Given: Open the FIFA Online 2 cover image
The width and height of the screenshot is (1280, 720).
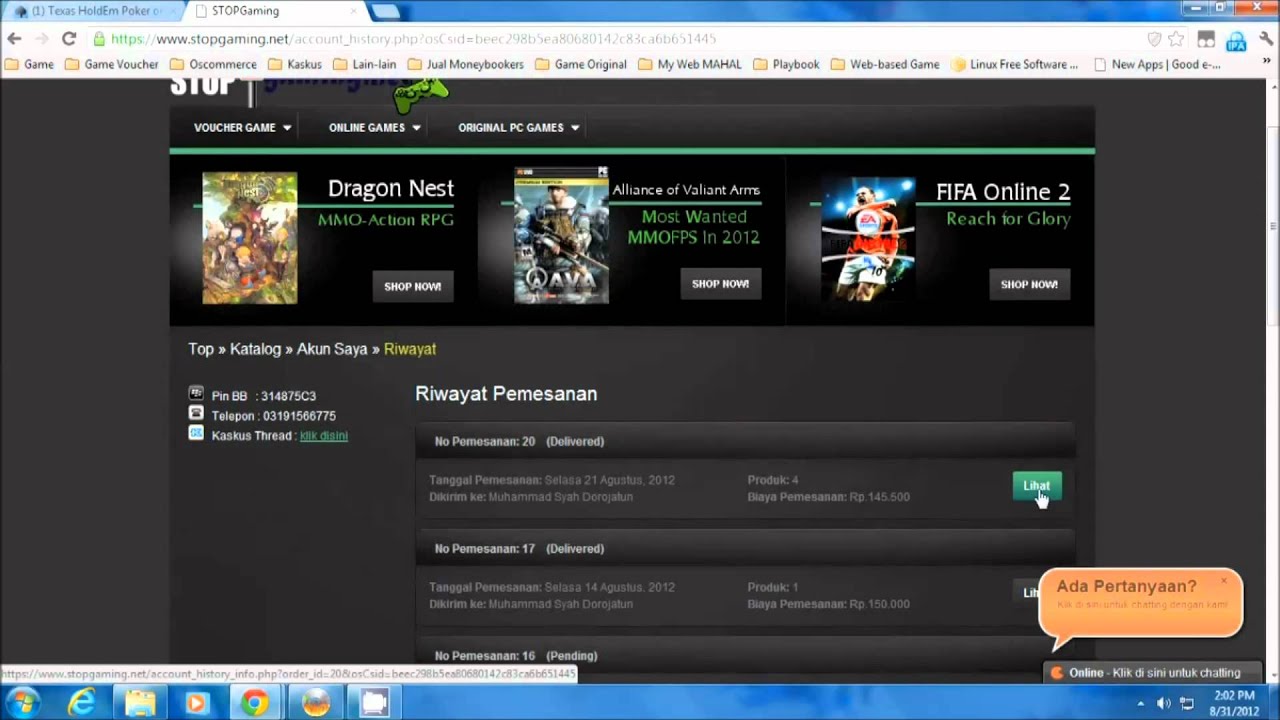Looking at the screenshot, I should coord(868,238).
